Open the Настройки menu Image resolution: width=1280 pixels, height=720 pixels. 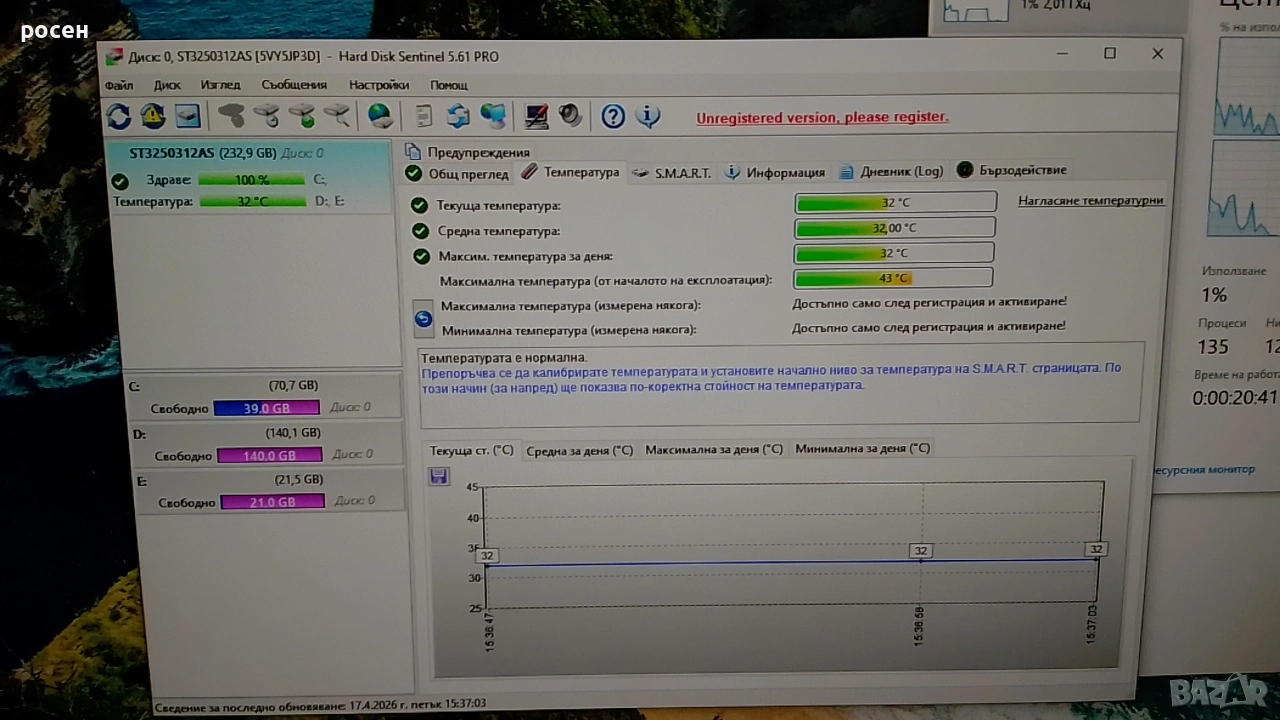coord(379,85)
